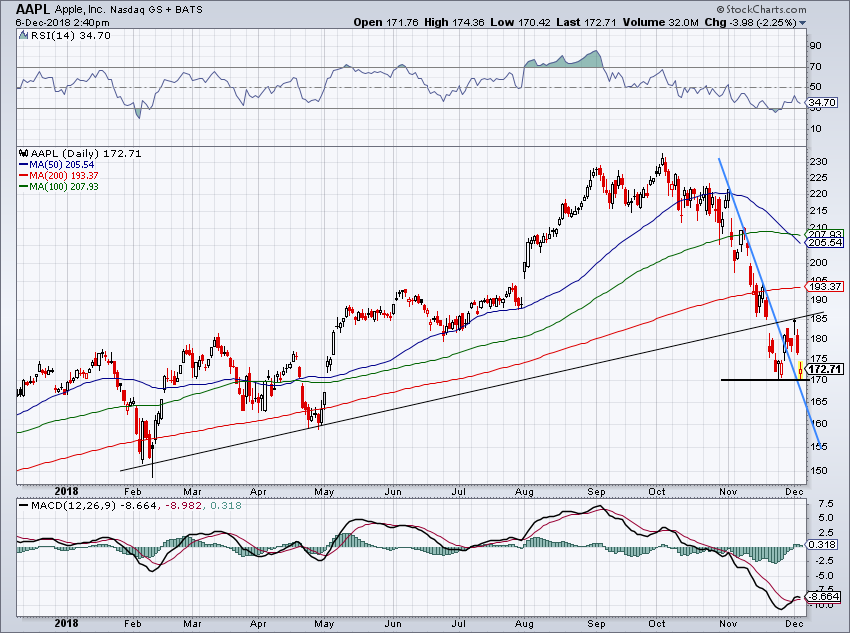Image resolution: width=850 pixels, height=633 pixels.
Task: Select the MA(50) 205.54 legend entry
Action: 56,164
